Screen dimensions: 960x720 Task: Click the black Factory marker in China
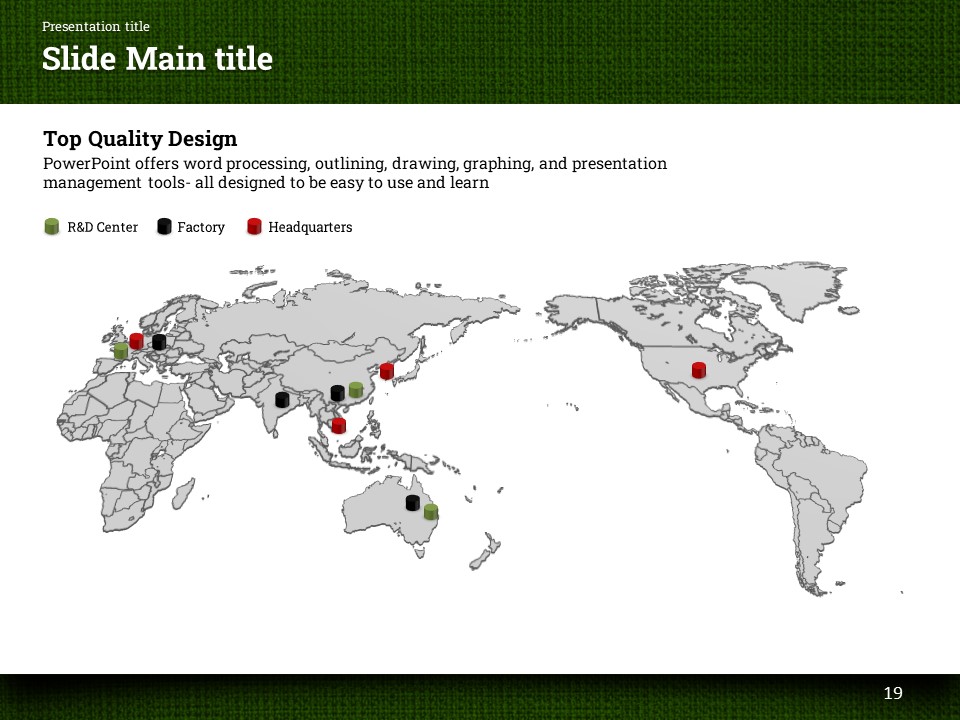337,393
